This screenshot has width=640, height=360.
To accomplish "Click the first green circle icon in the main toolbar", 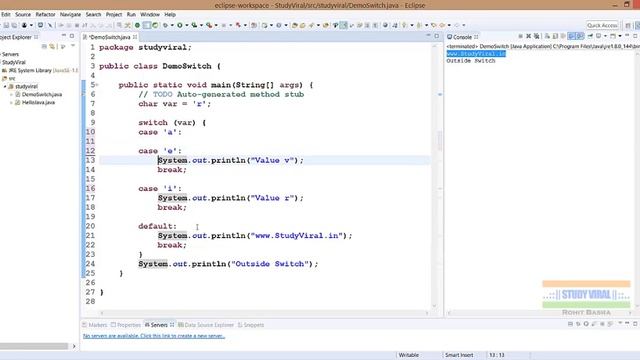I will [138, 25].
